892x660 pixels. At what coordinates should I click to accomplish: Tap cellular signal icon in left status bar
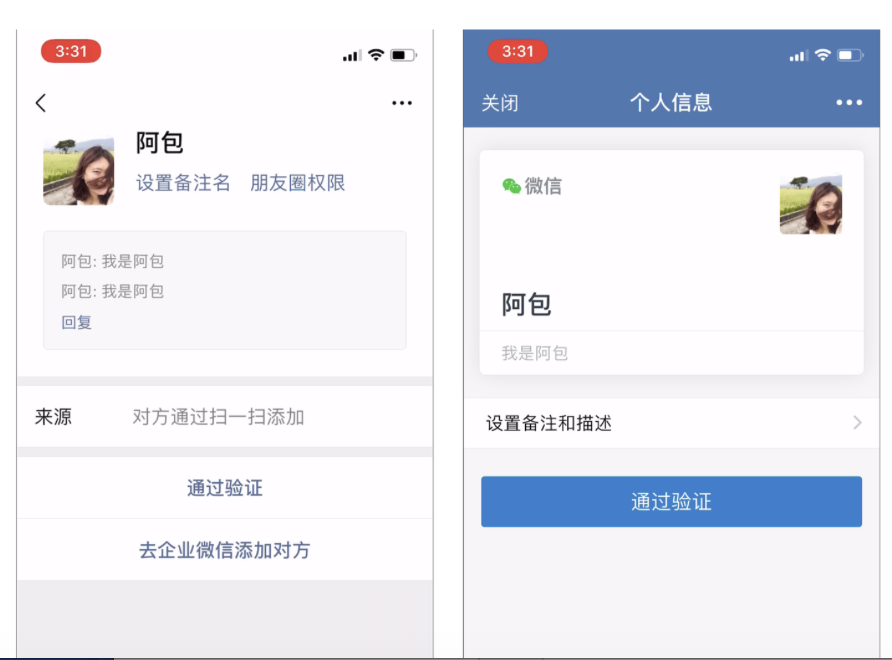(x=352, y=56)
